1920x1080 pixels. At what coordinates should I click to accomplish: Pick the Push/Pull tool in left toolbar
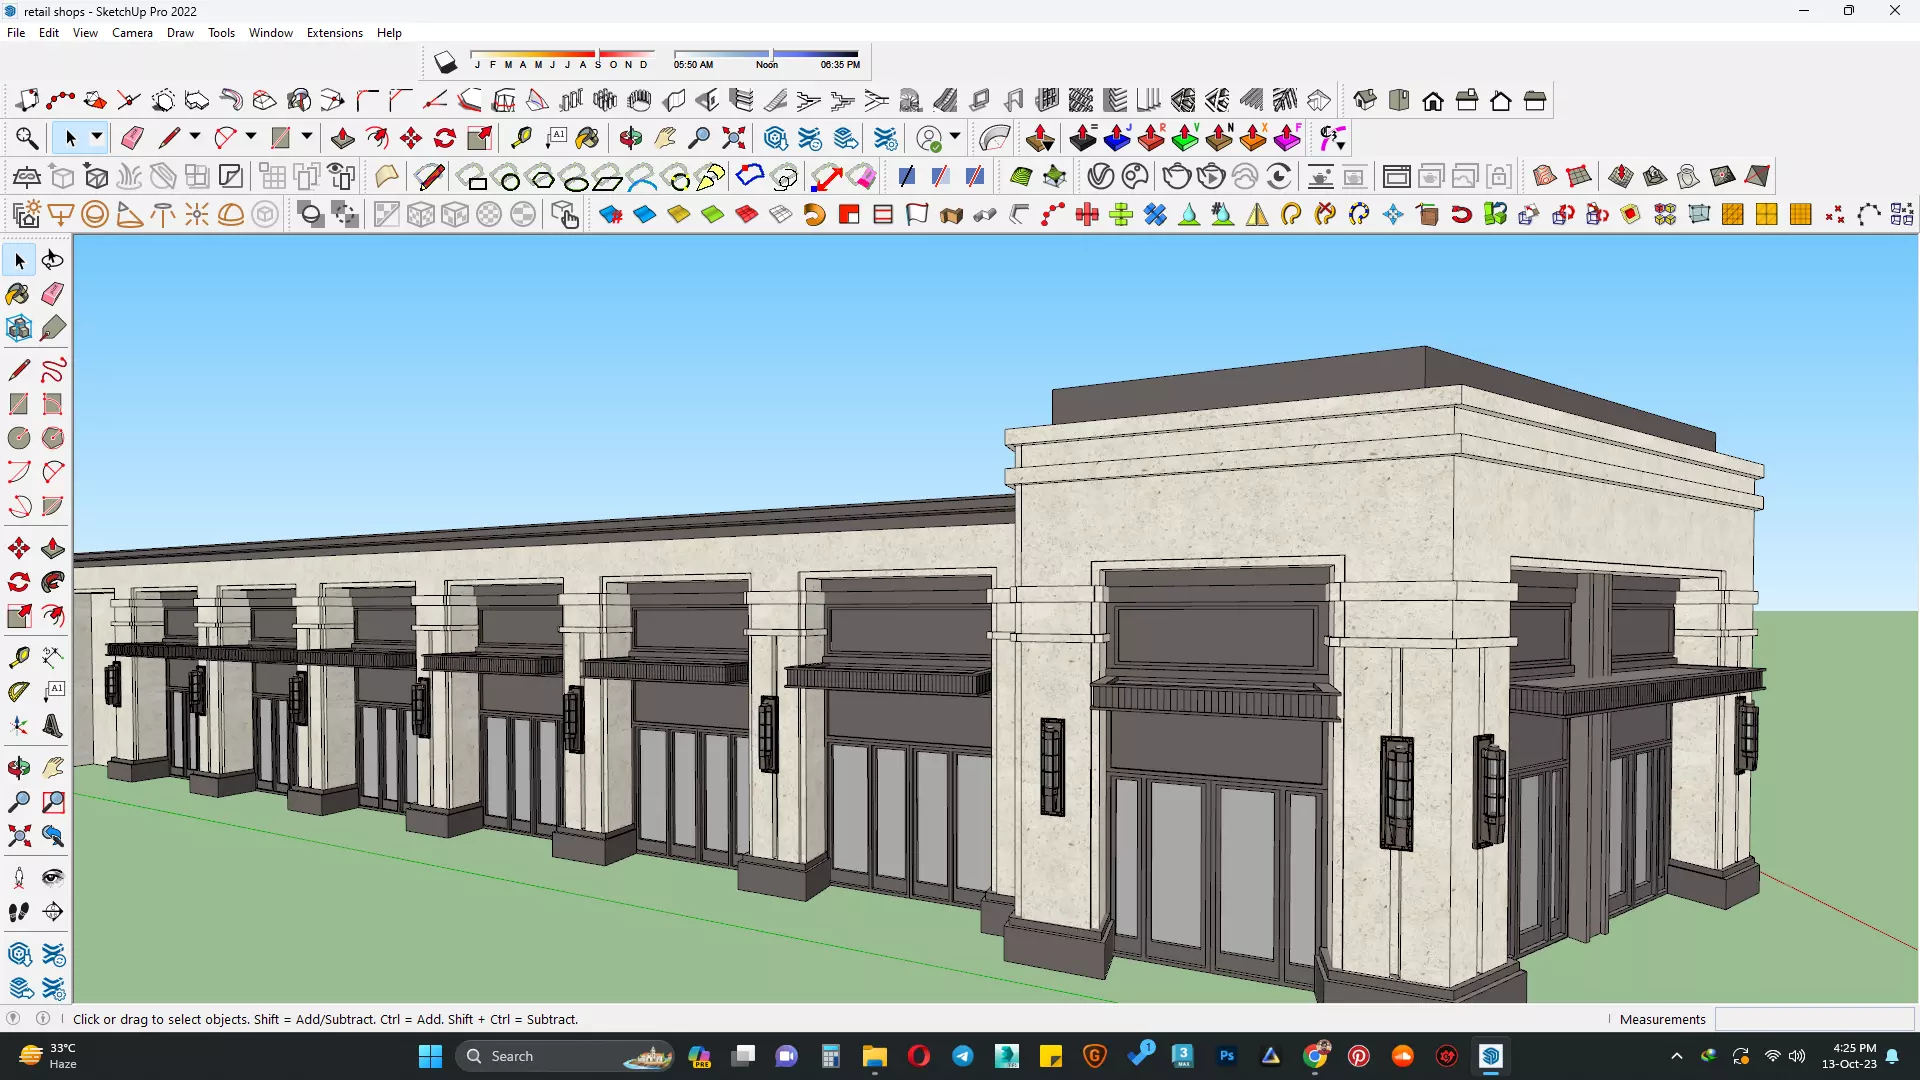click(x=53, y=548)
